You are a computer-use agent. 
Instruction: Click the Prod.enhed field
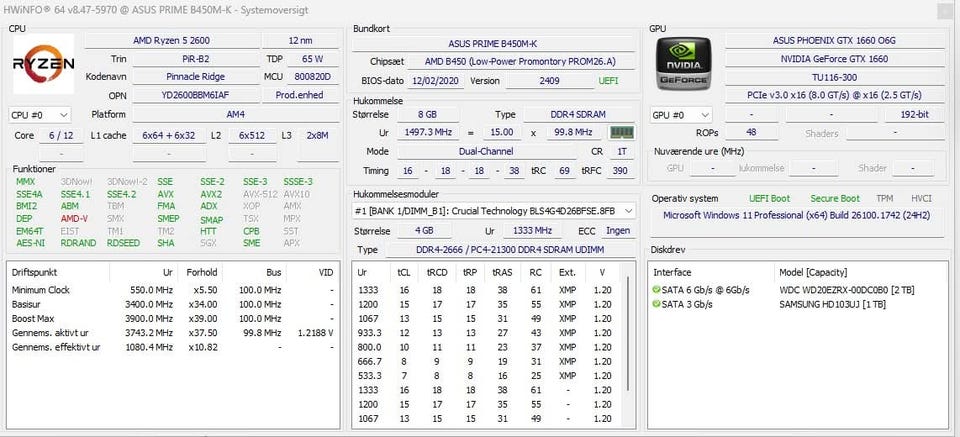click(300, 95)
